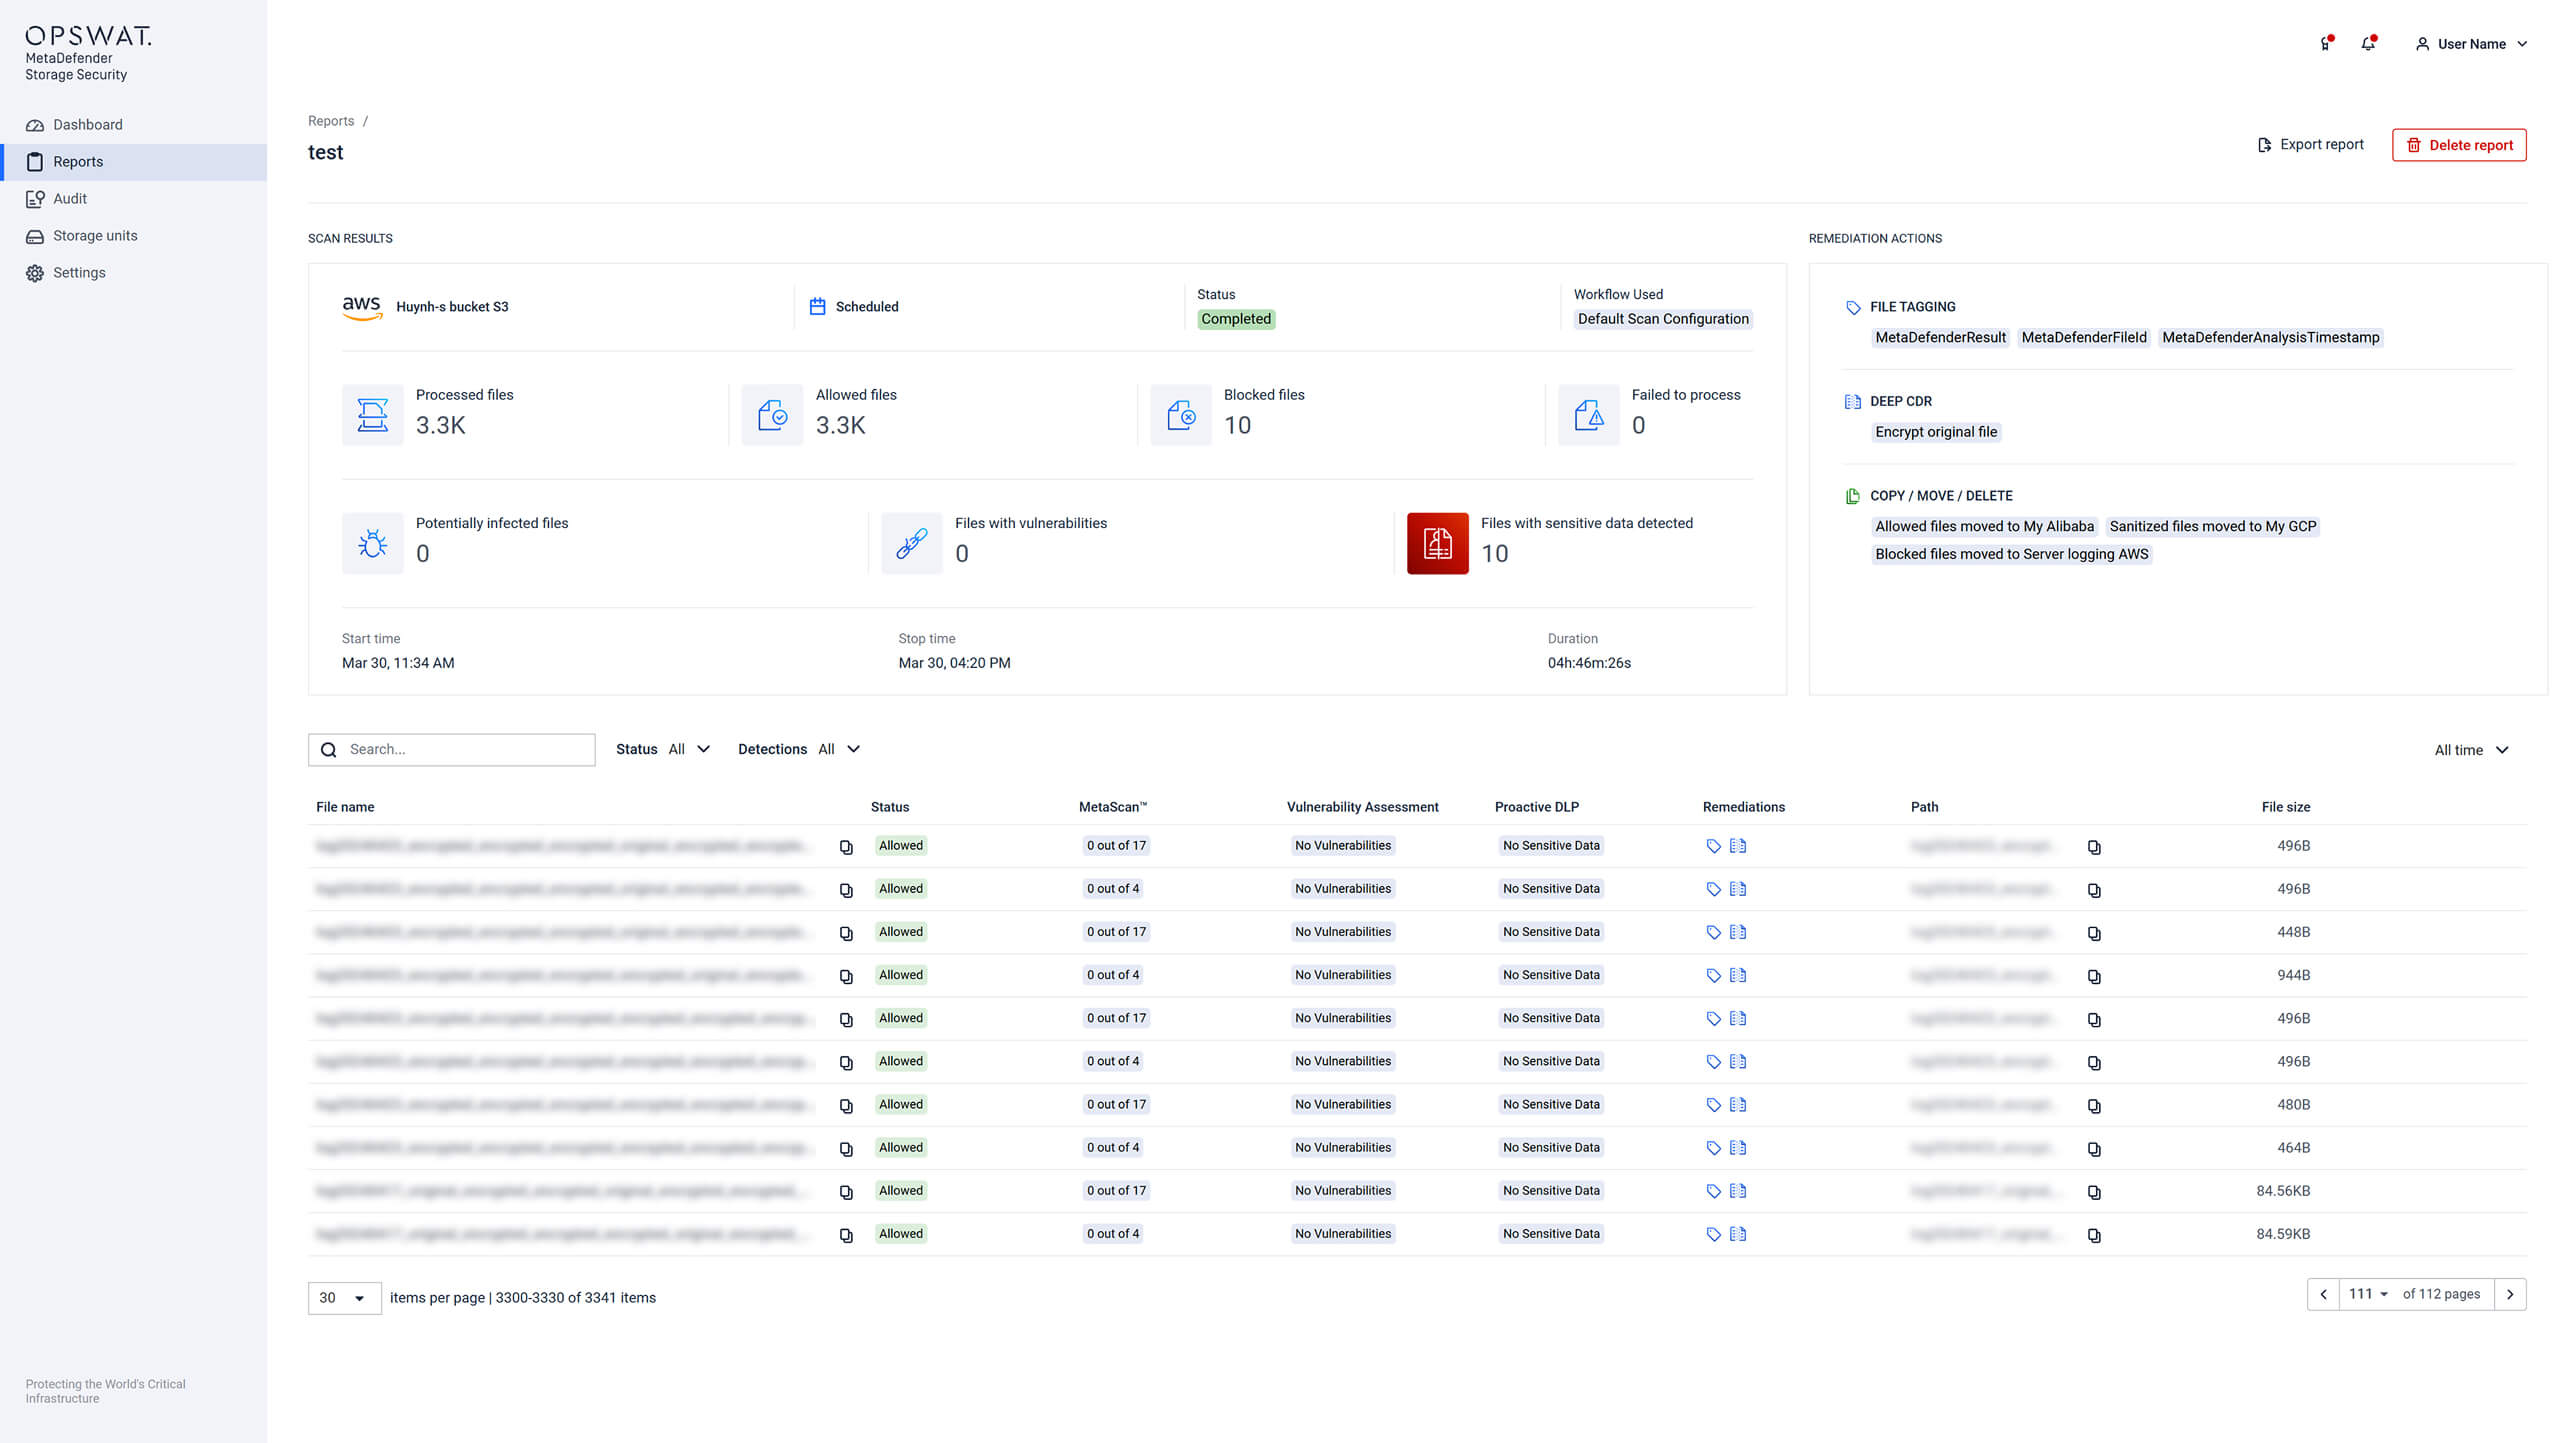This screenshot has height=1443, width=2568.
Task: Open the notifications bell icon
Action: tap(2368, 43)
